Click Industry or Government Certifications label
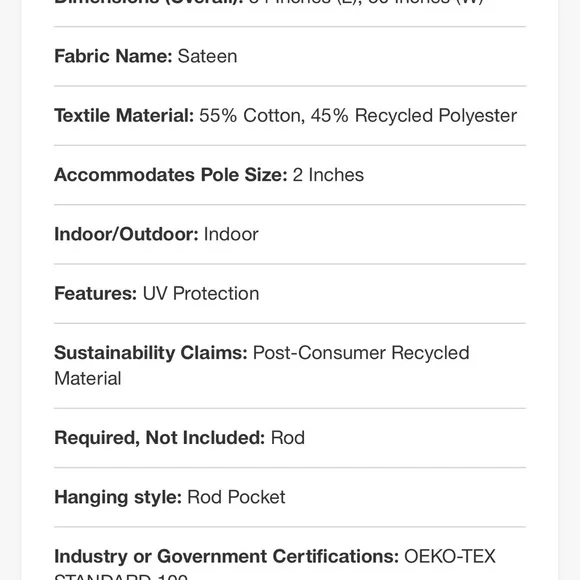 pyautogui.click(x=226, y=556)
